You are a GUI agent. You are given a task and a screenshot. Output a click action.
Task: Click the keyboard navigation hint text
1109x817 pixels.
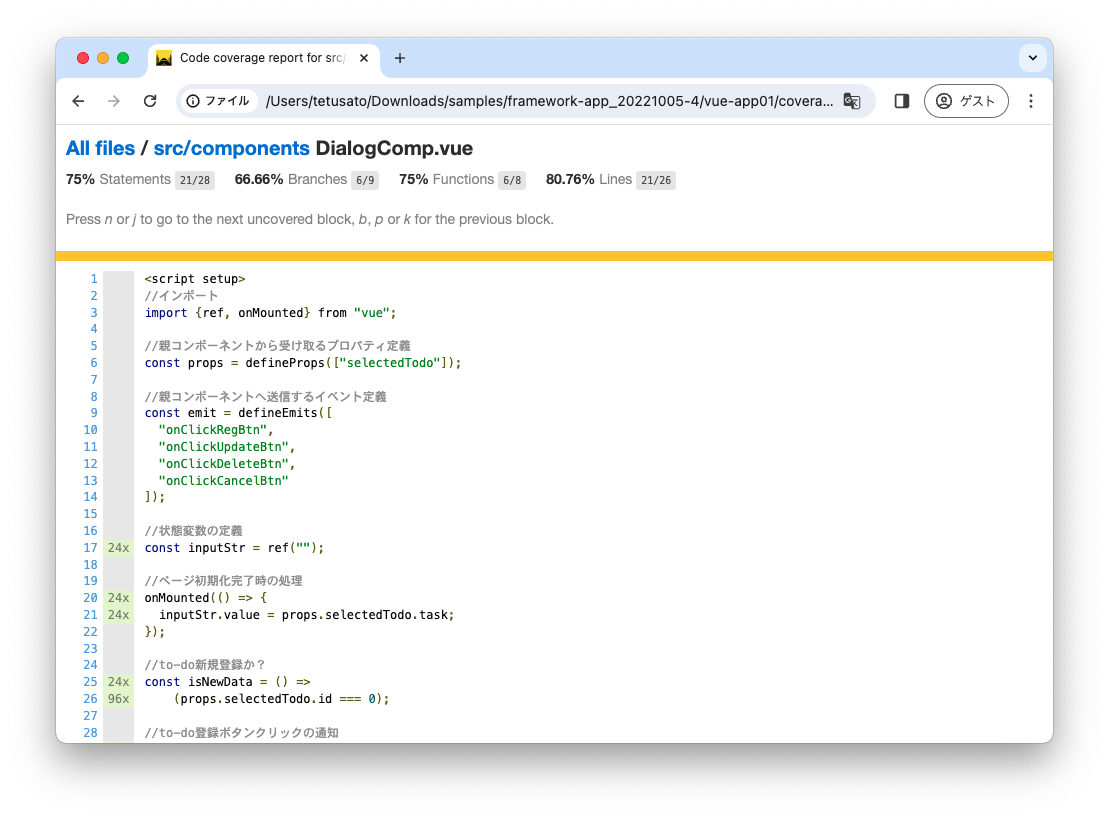310,219
